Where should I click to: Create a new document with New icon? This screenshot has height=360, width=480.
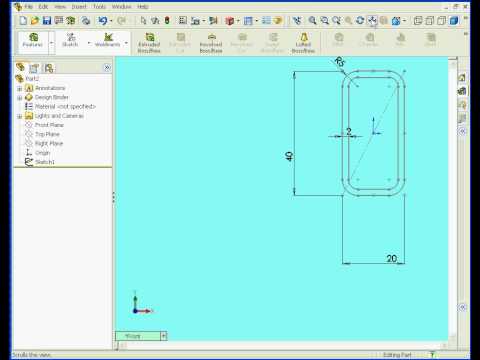tap(23, 21)
